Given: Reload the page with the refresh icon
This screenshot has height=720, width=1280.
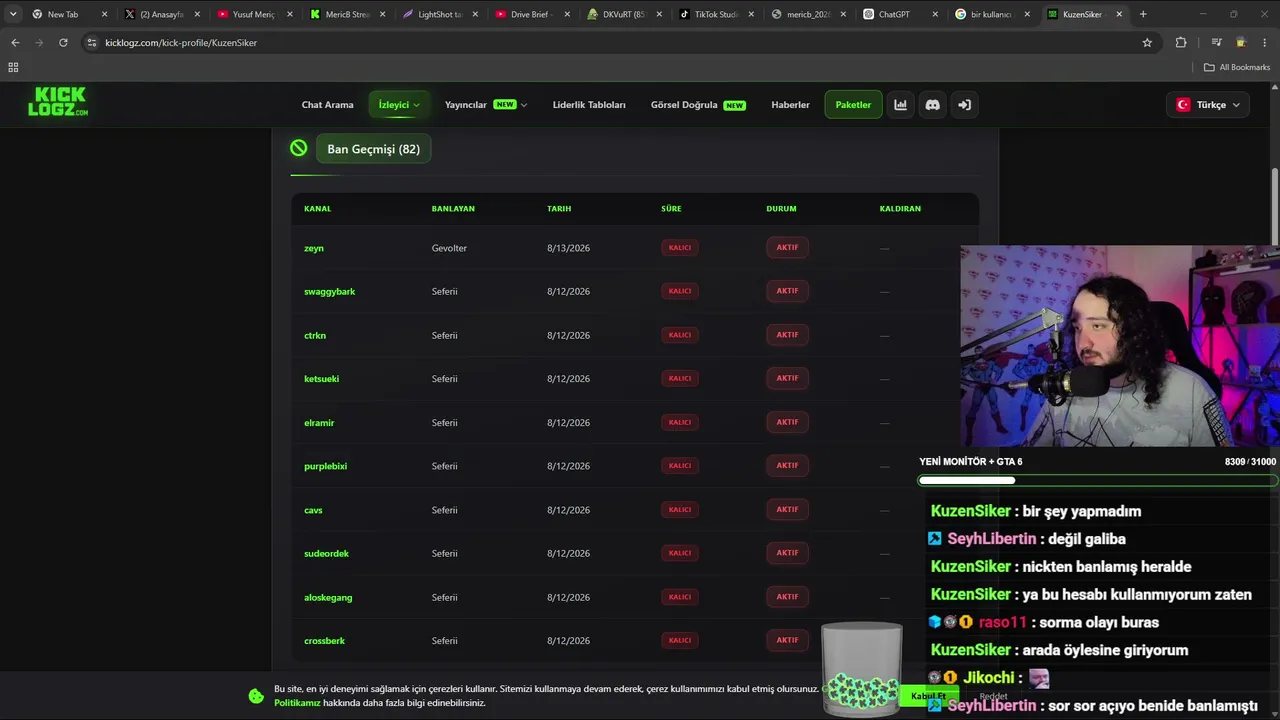Looking at the screenshot, I should coord(63,42).
